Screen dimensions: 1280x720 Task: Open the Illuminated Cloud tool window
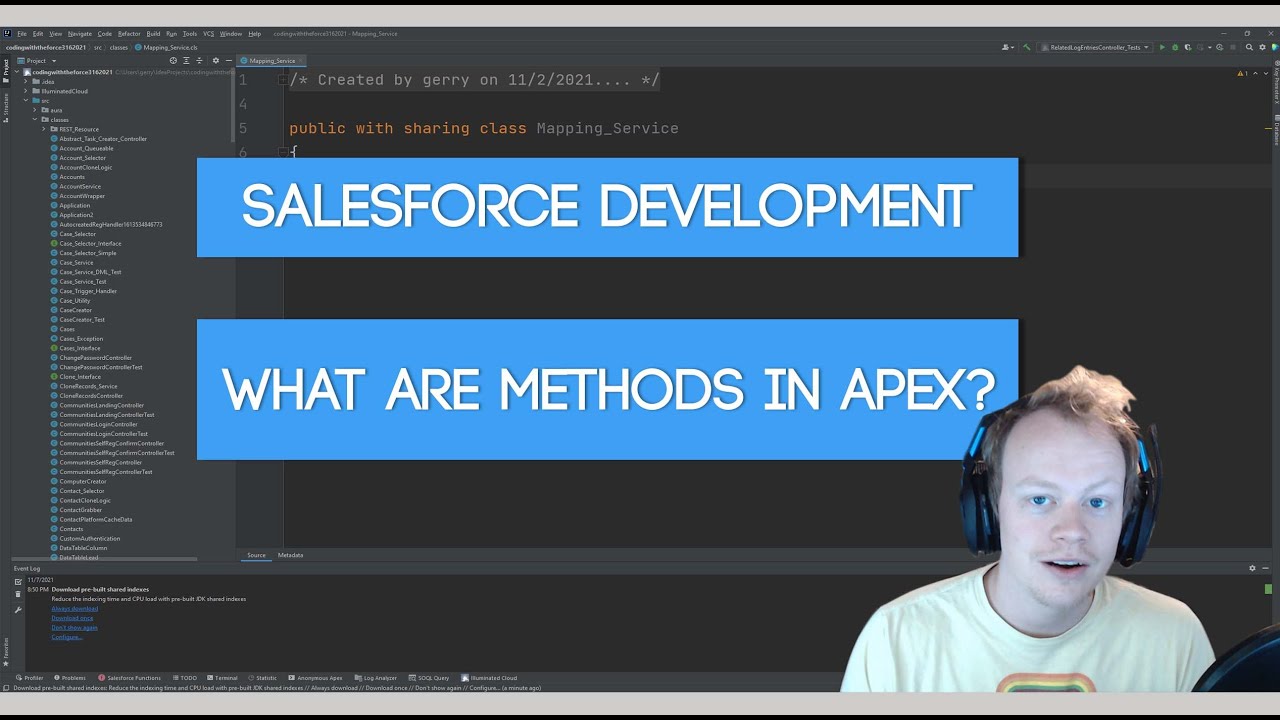[489, 678]
